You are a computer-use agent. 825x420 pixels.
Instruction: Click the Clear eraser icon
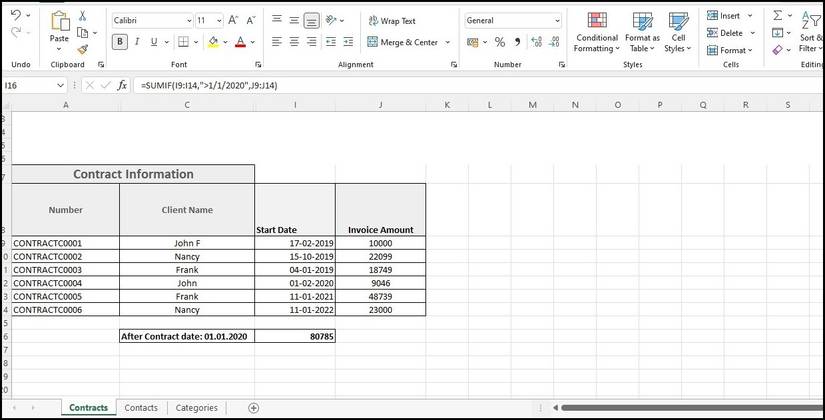pyautogui.click(x=778, y=50)
